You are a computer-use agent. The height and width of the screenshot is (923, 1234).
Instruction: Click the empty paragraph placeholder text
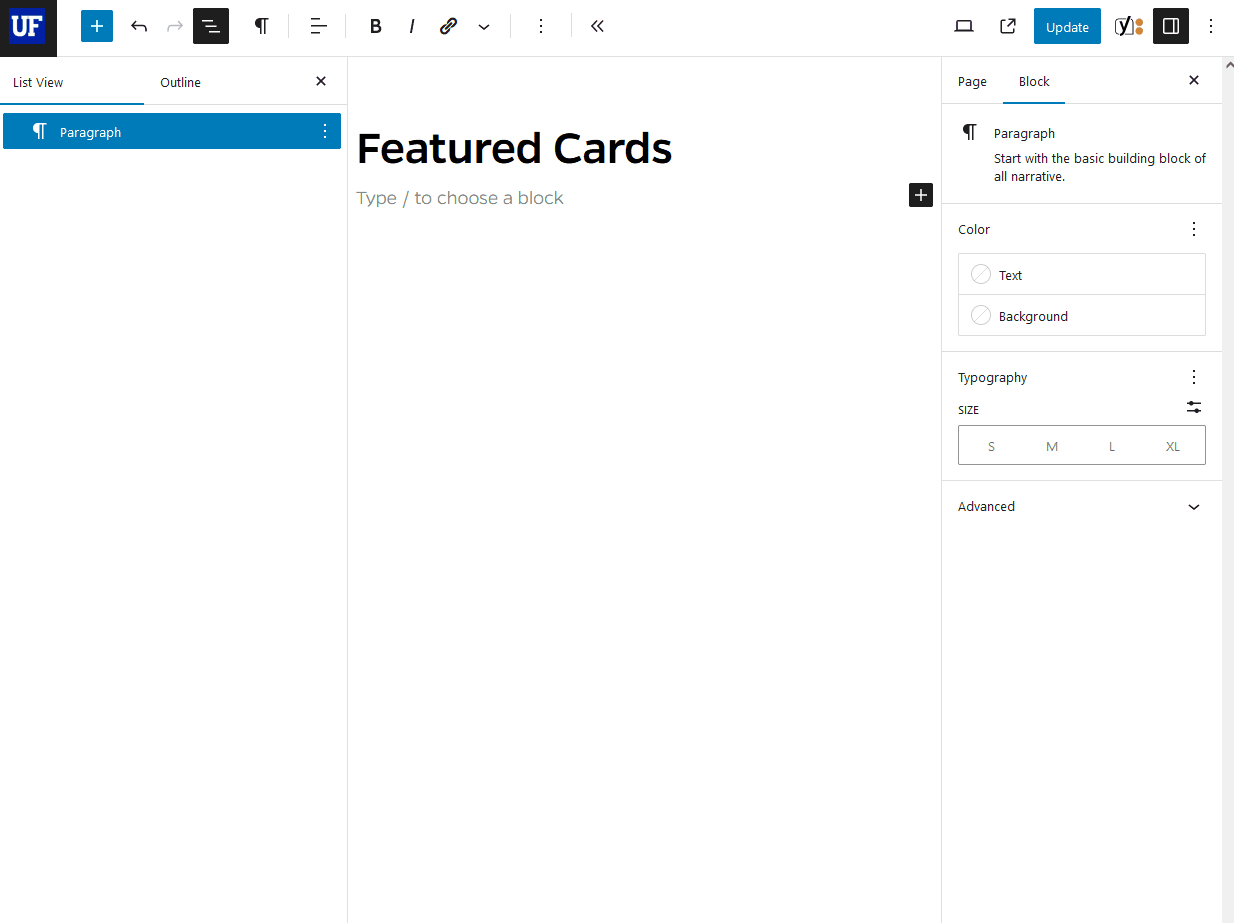pos(460,198)
